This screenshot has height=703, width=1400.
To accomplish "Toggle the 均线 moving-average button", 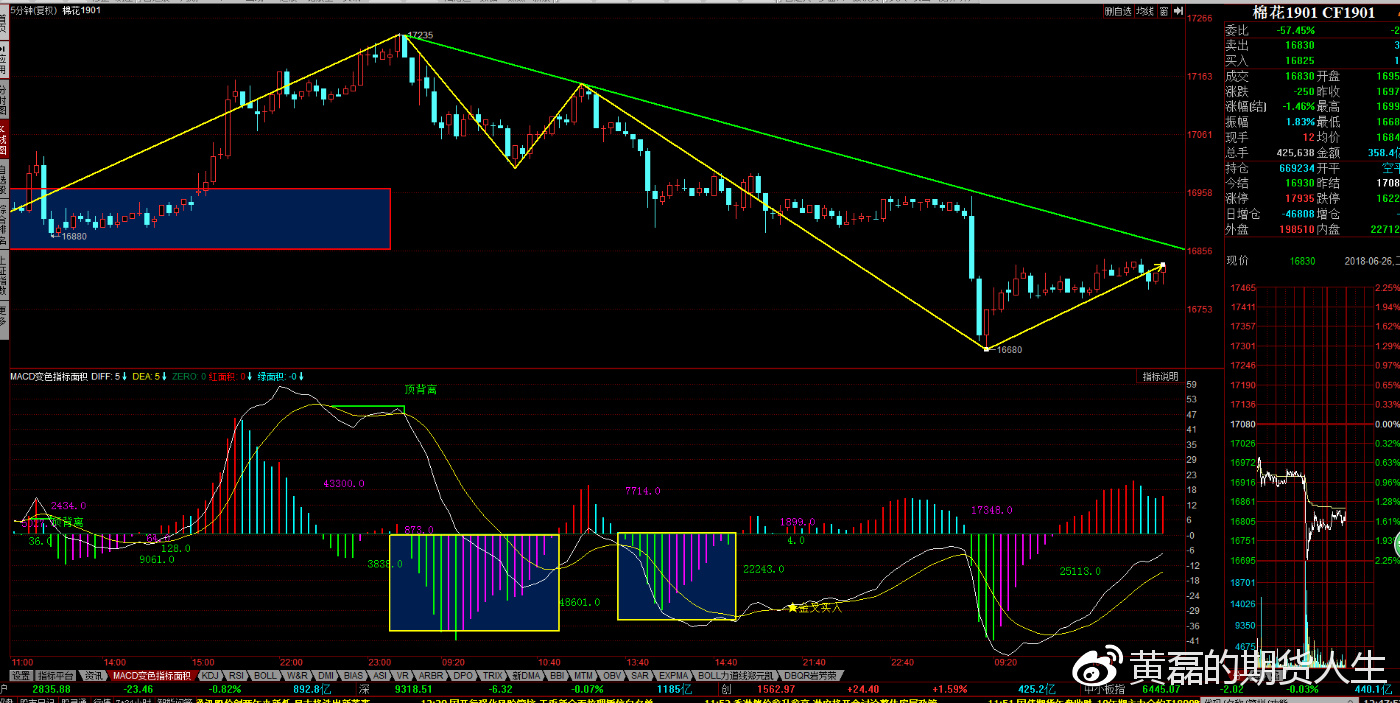I will coord(1144,11).
